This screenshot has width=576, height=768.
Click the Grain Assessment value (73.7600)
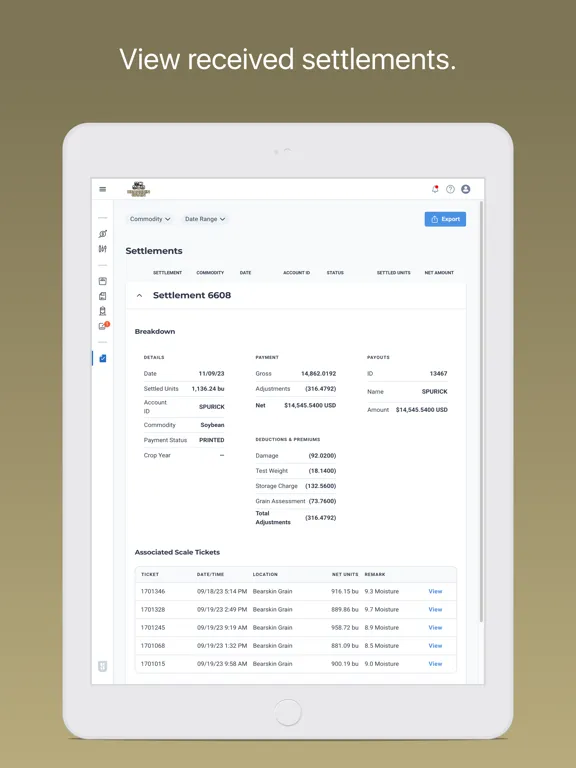pyautogui.click(x=322, y=501)
